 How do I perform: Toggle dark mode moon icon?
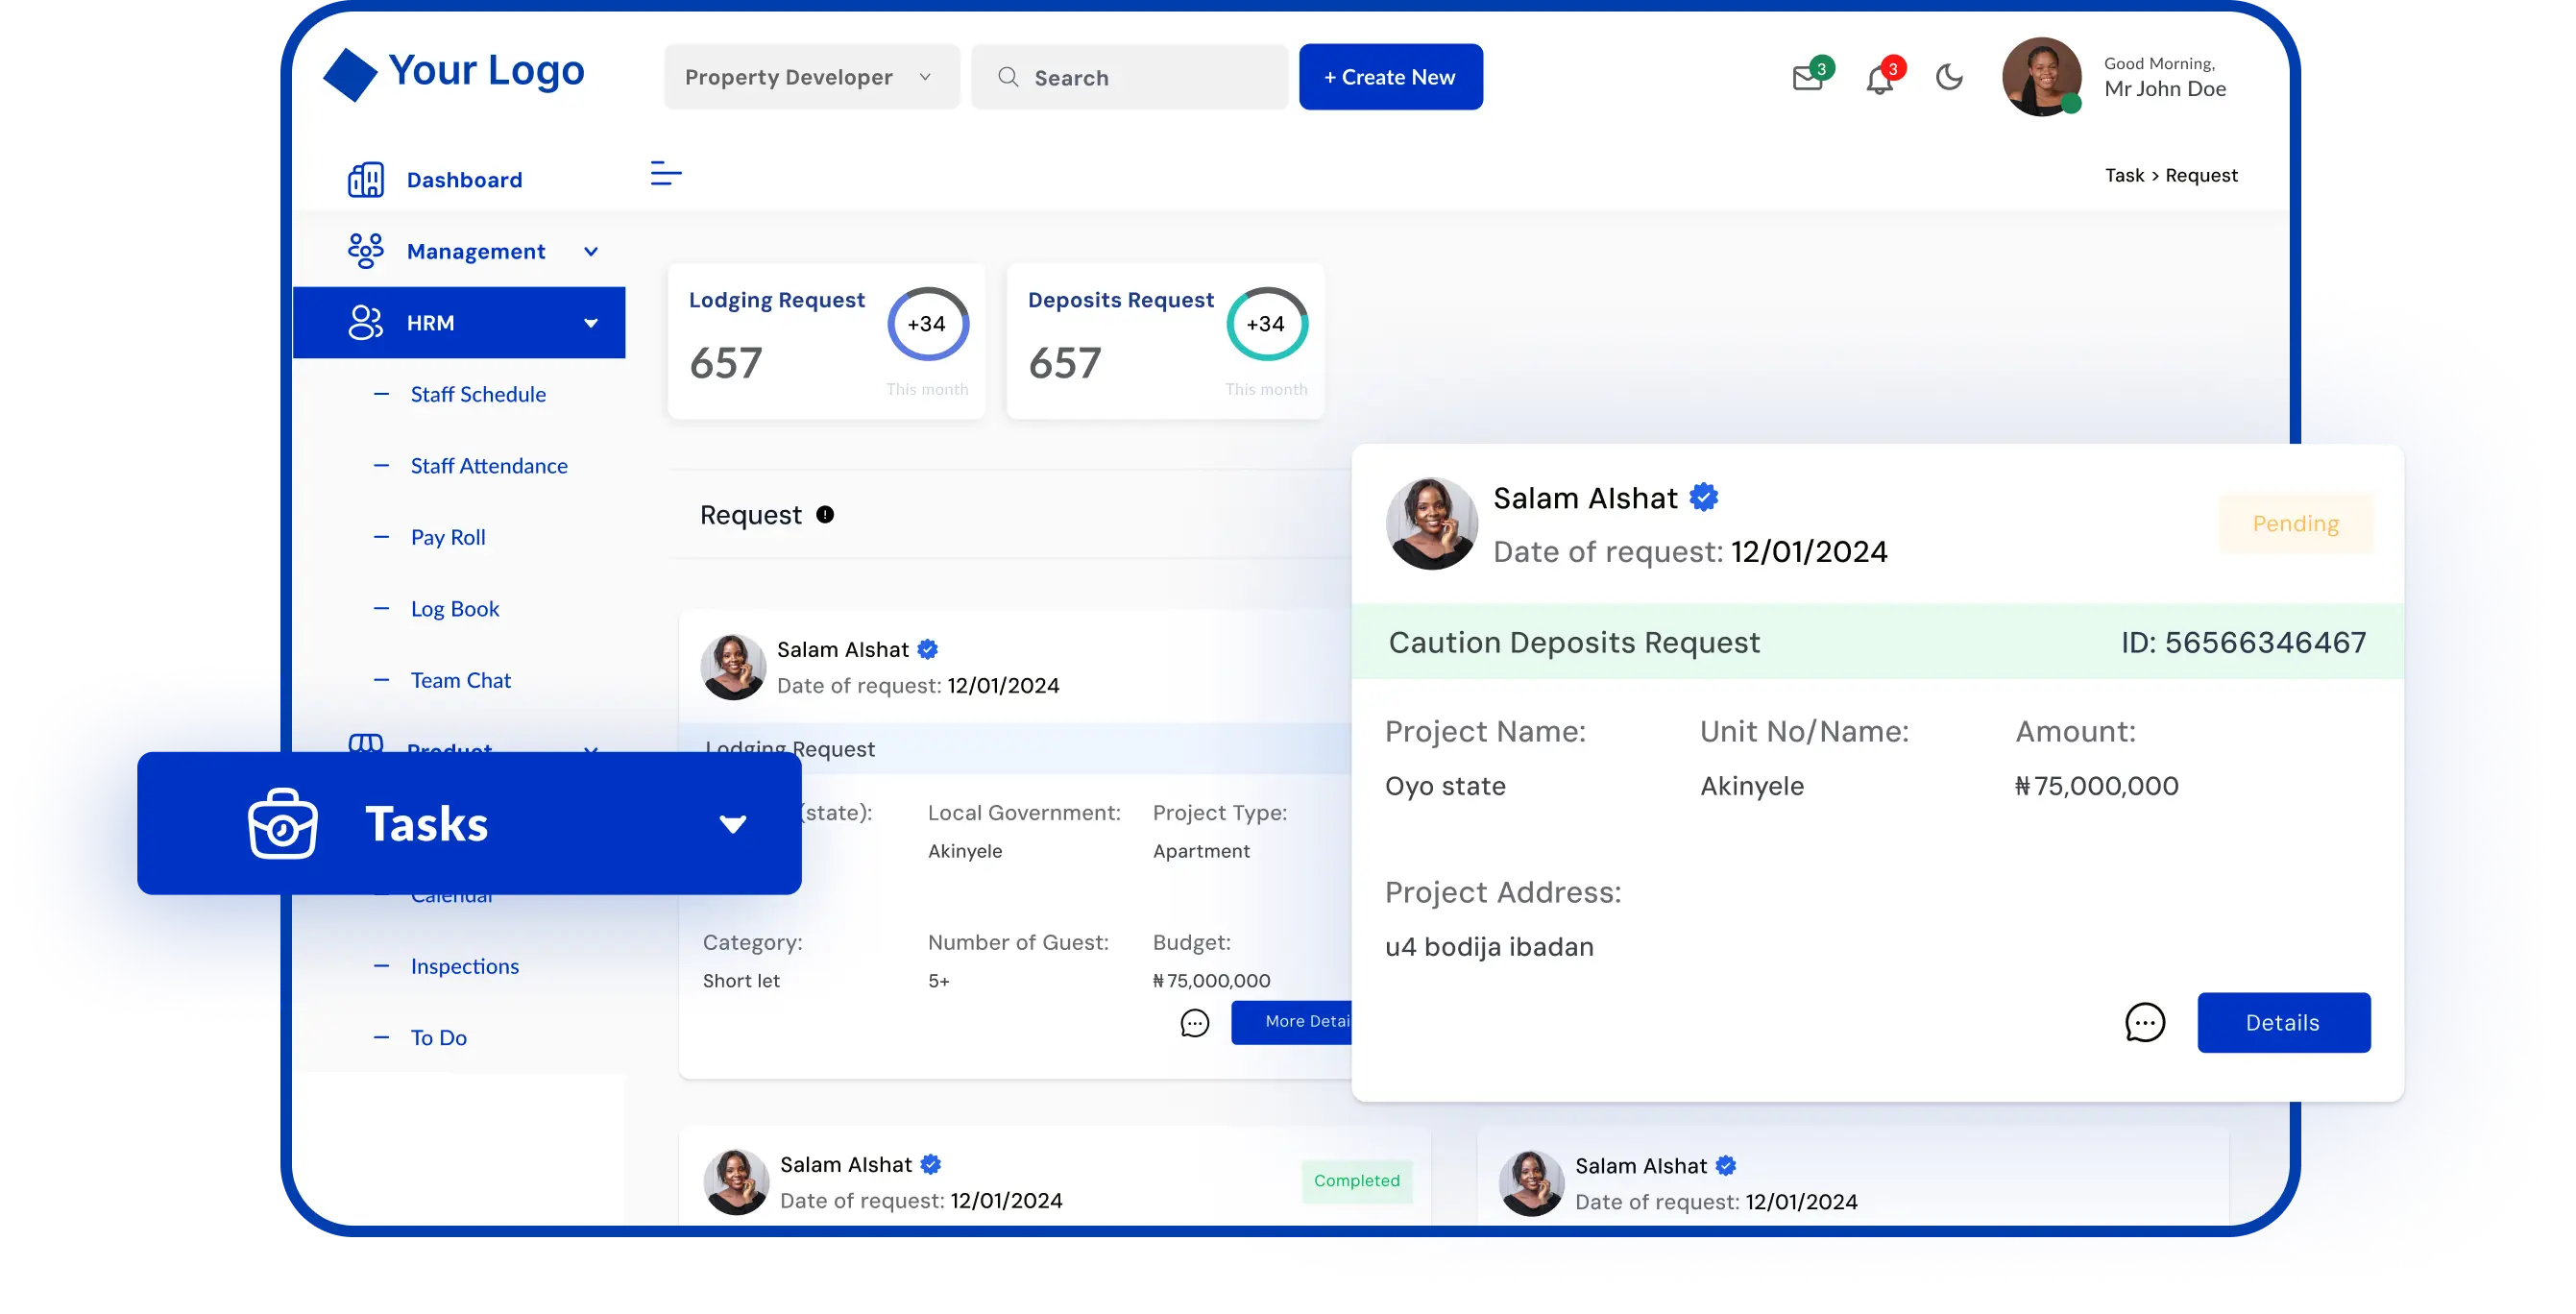click(1949, 77)
